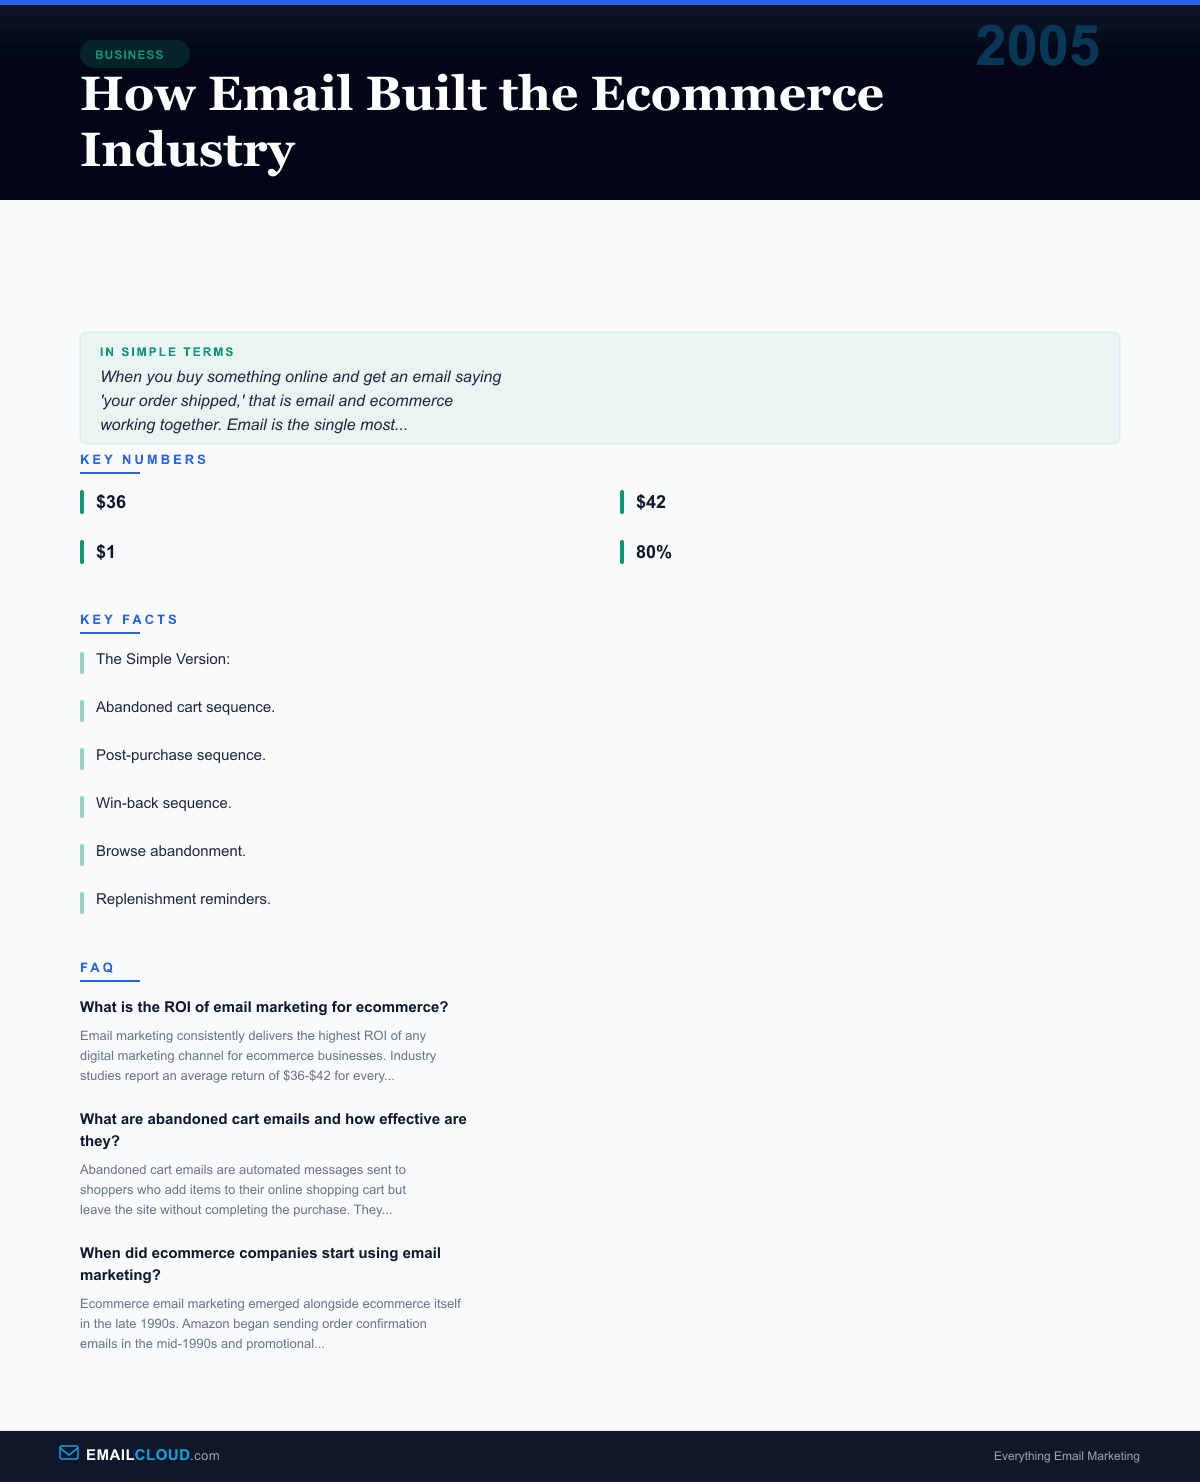Click the Browse abandonment fact

tap(171, 851)
